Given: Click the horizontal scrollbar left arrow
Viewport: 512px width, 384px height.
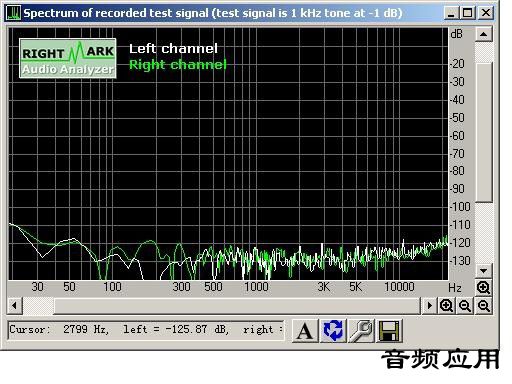Looking at the screenshot, I should (x=14, y=305).
